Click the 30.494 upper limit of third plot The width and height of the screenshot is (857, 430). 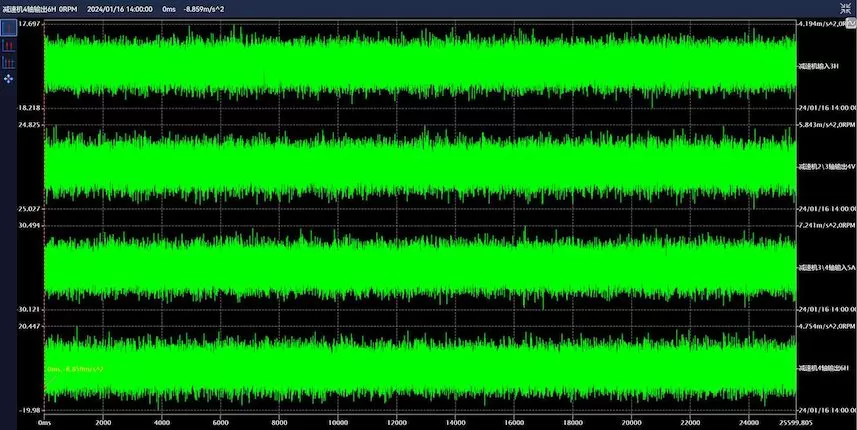coord(28,226)
